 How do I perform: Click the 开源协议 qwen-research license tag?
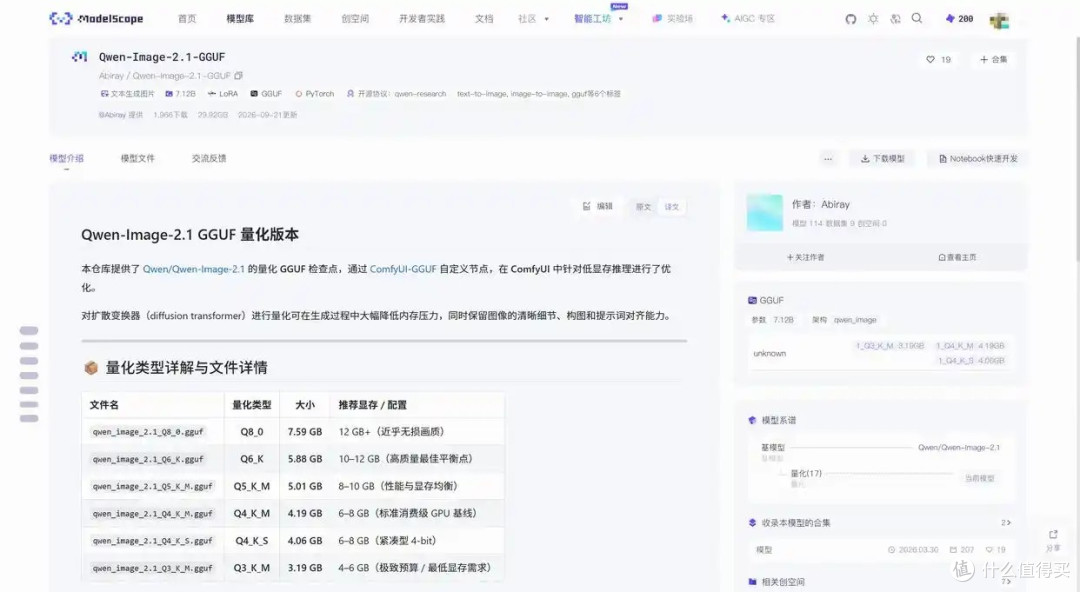(x=396, y=94)
